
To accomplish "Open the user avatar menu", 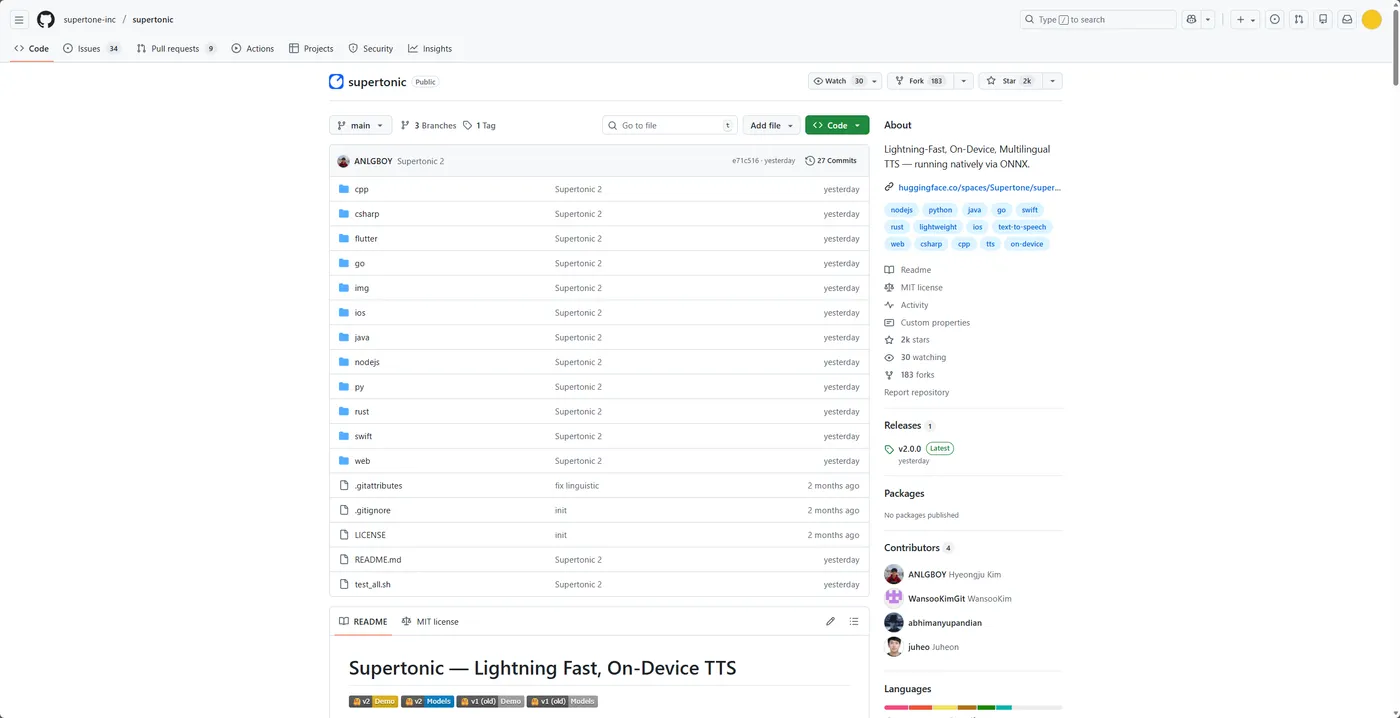I will coord(1372,19).
